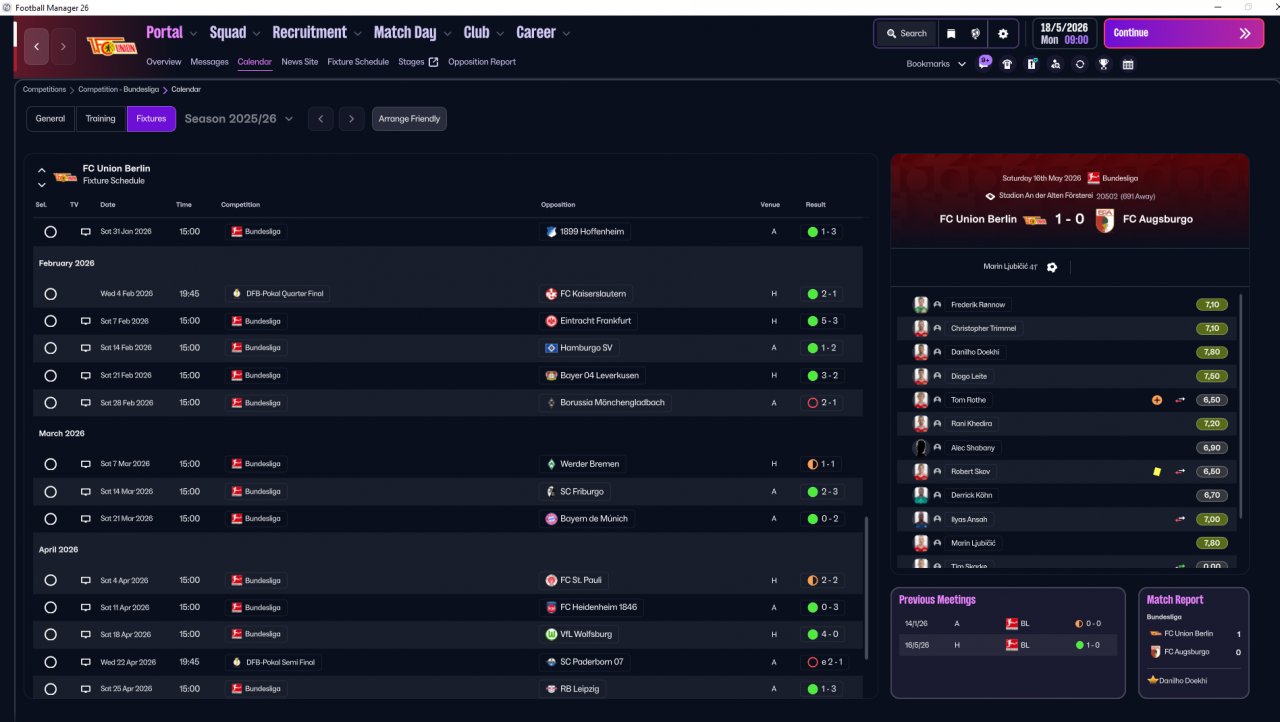Click the Stages external link icon
This screenshot has width=1280, height=722.
[433, 62]
